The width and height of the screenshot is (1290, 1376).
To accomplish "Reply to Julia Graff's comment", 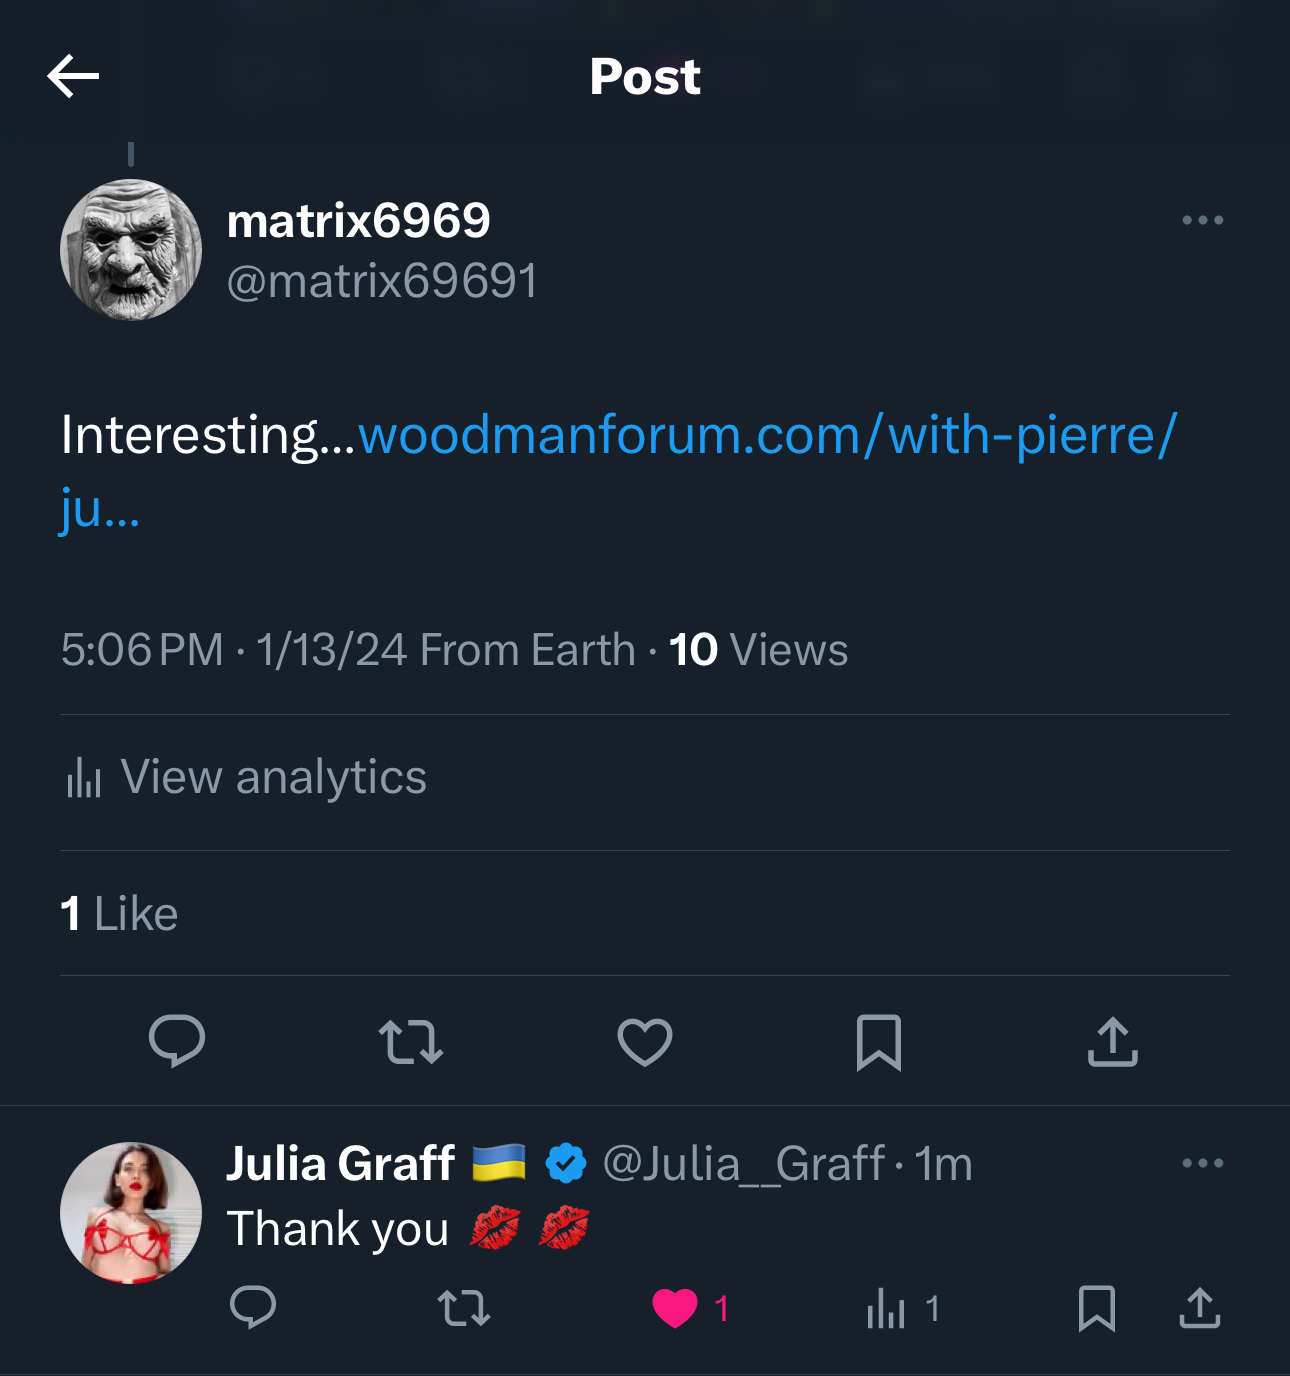I will click(x=253, y=1307).
